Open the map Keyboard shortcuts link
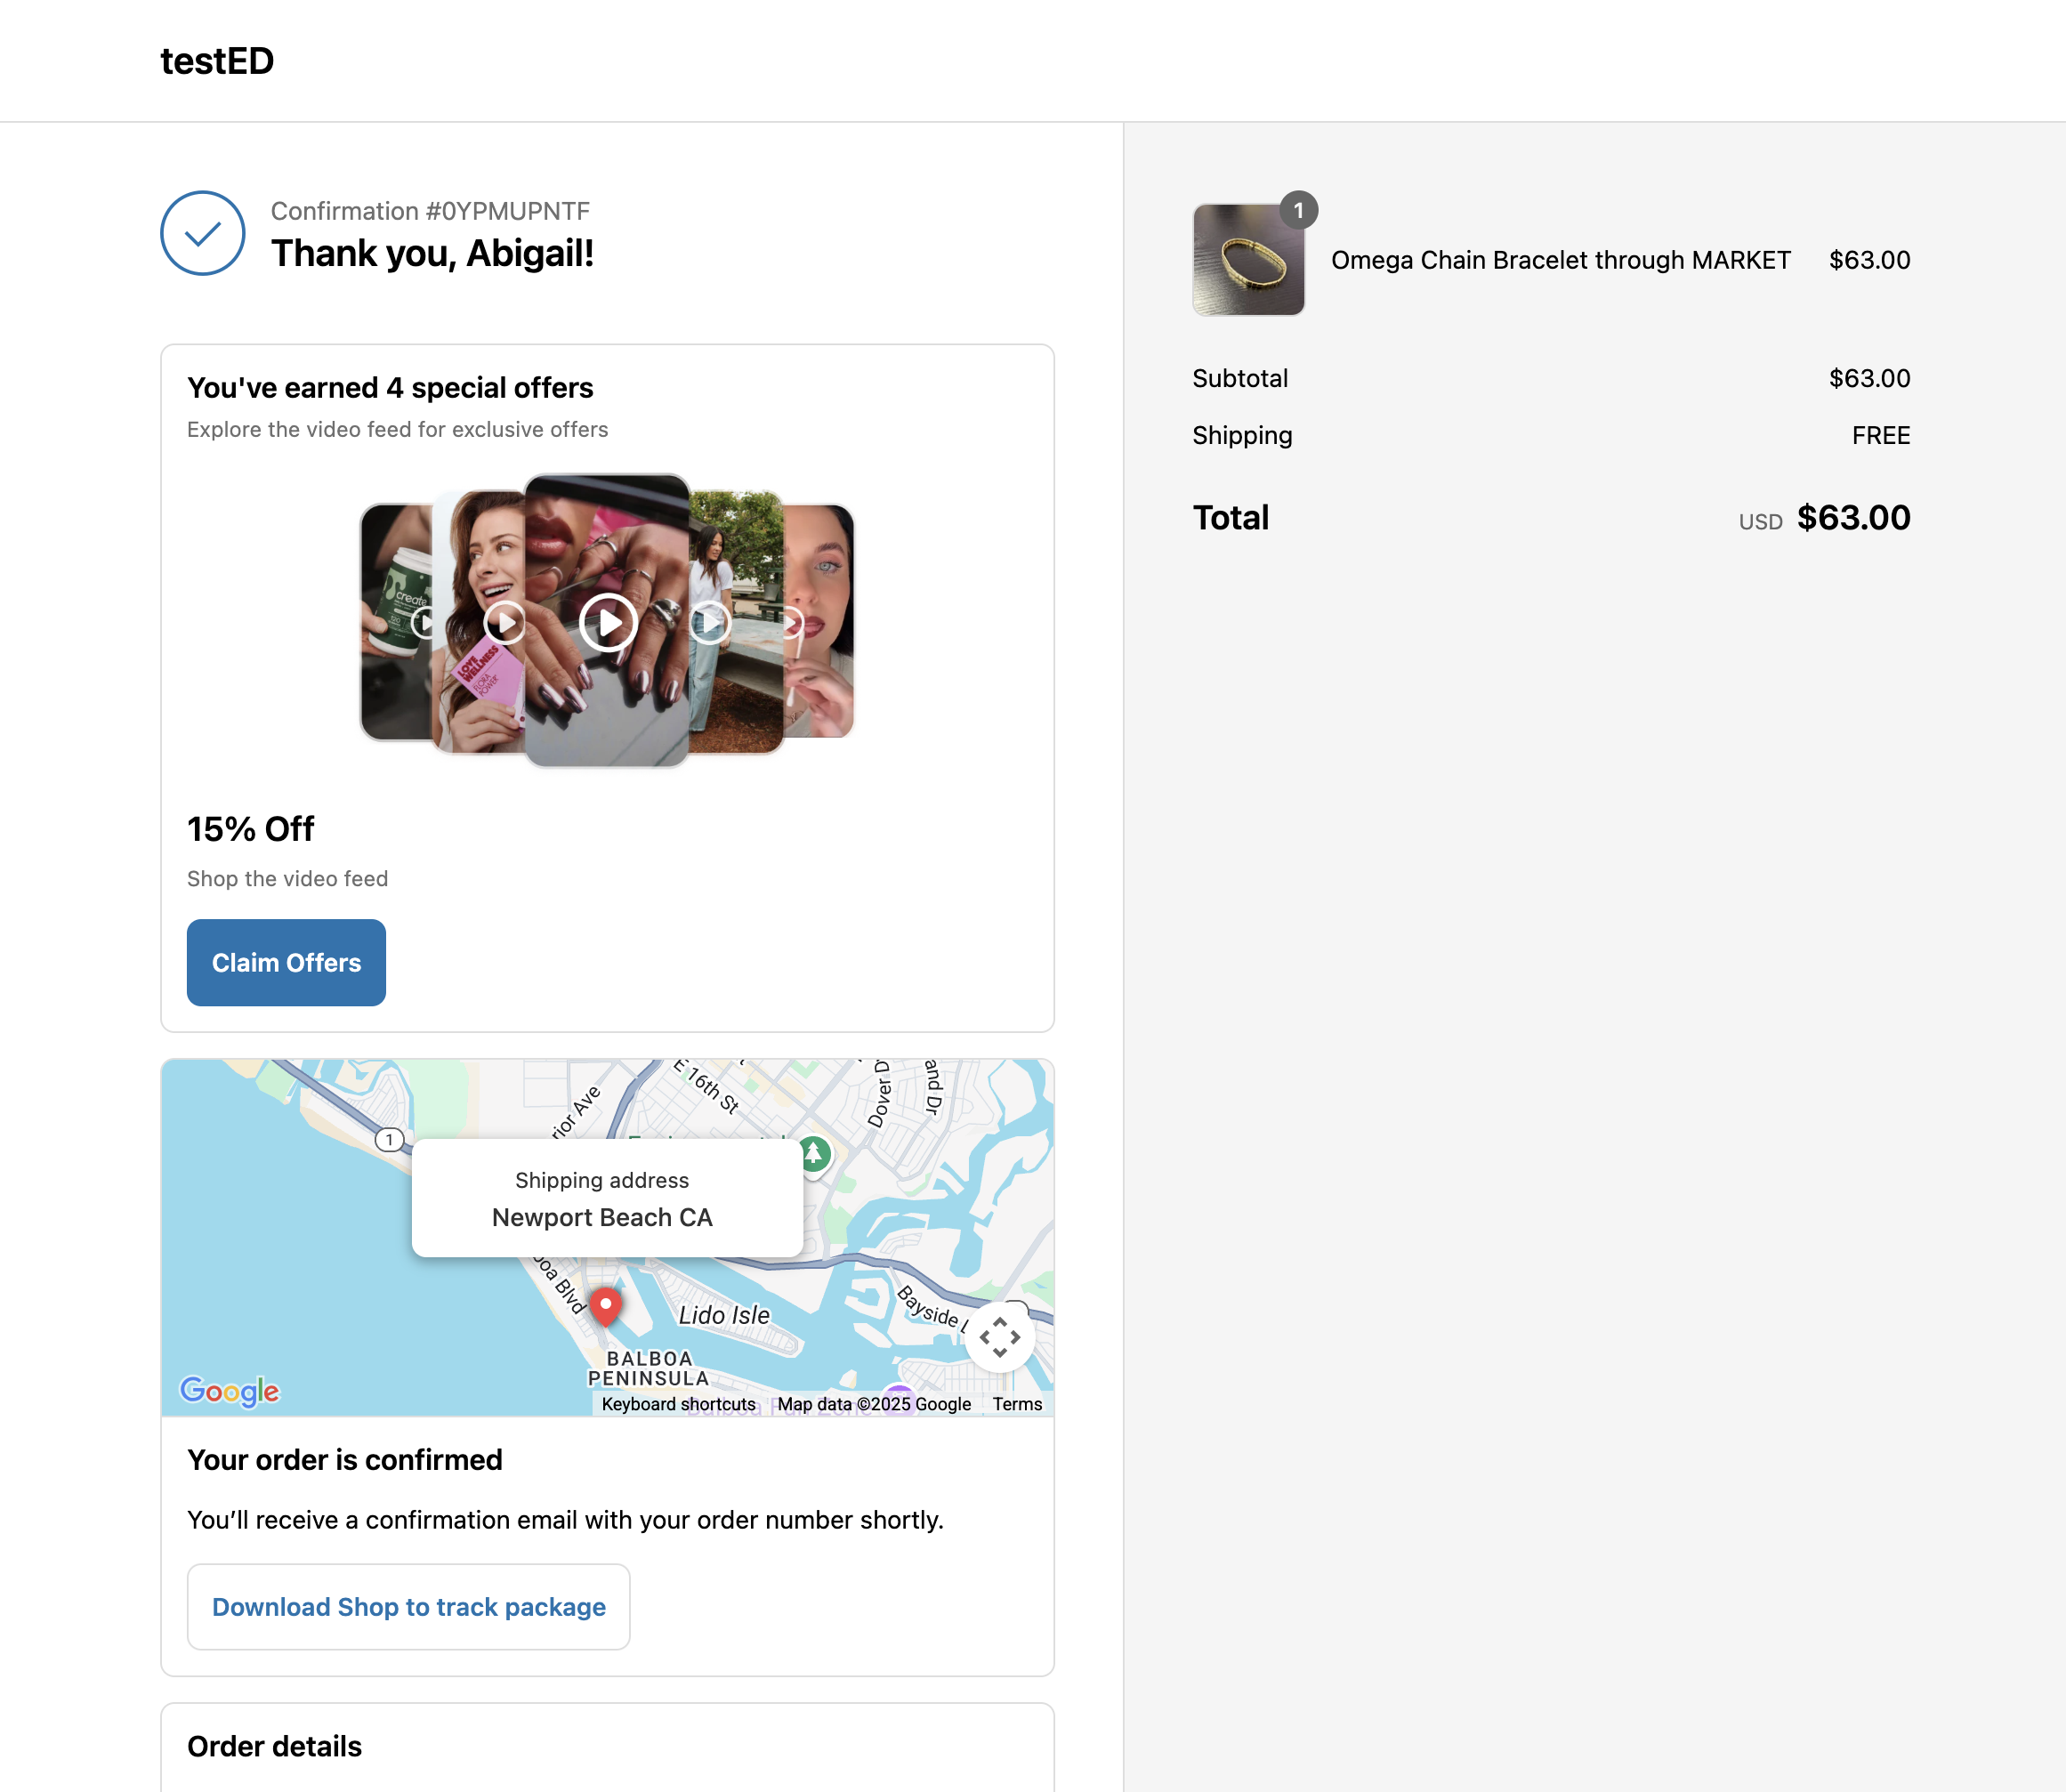This screenshot has width=2066, height=1792. [x=678, y=1404]
